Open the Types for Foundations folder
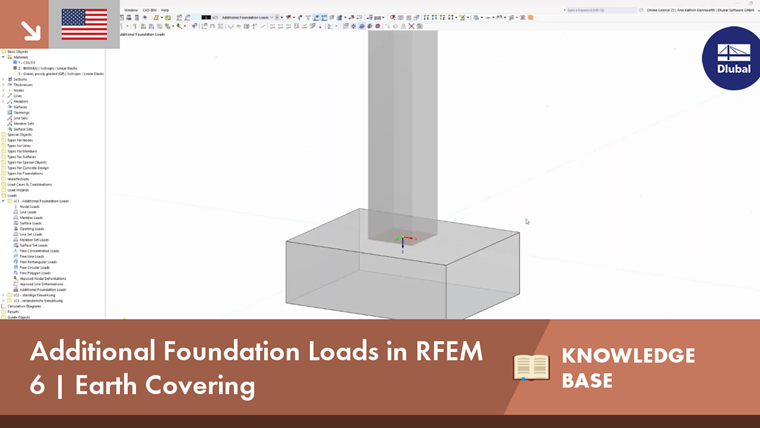 click(x=25, y=174)
